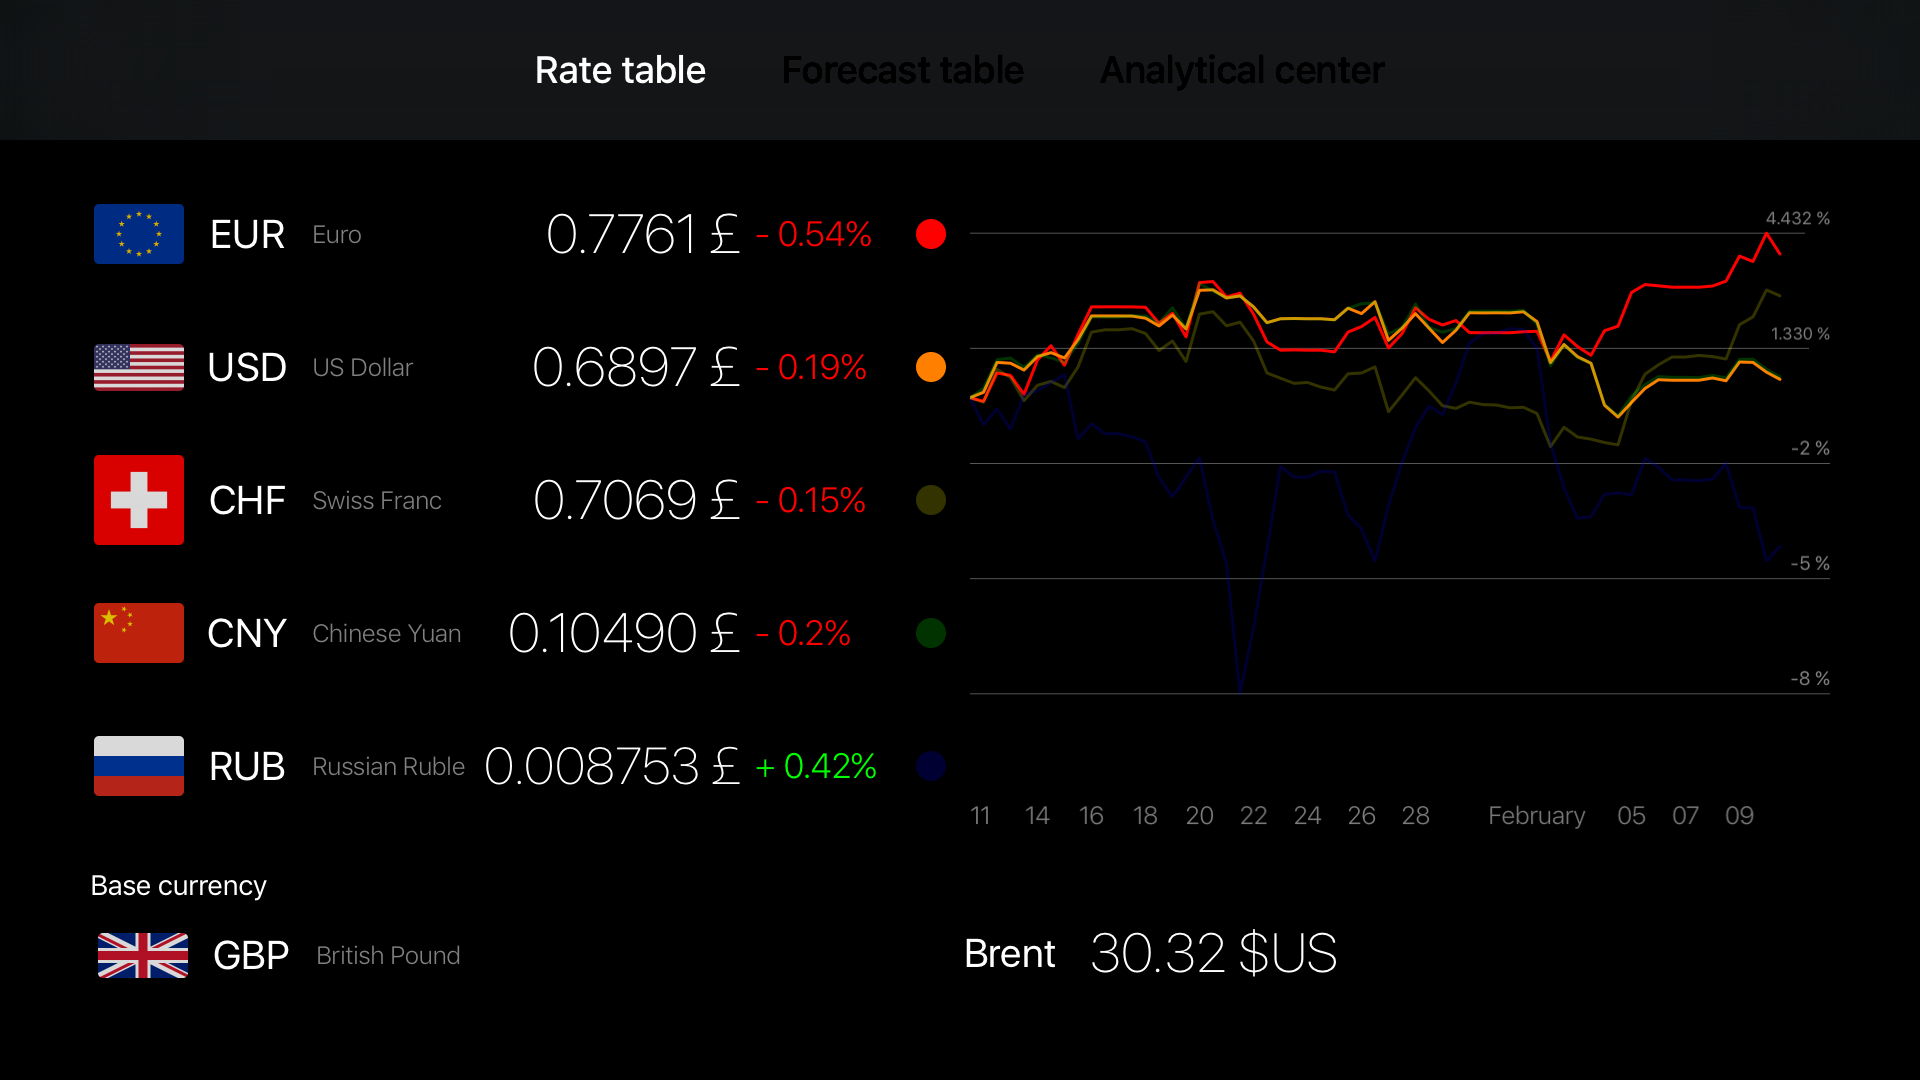Click the USD change - 0.19%
The height and width of the screenshot is (1080, 1920).
pyautogui.click(x=811, y=367)
